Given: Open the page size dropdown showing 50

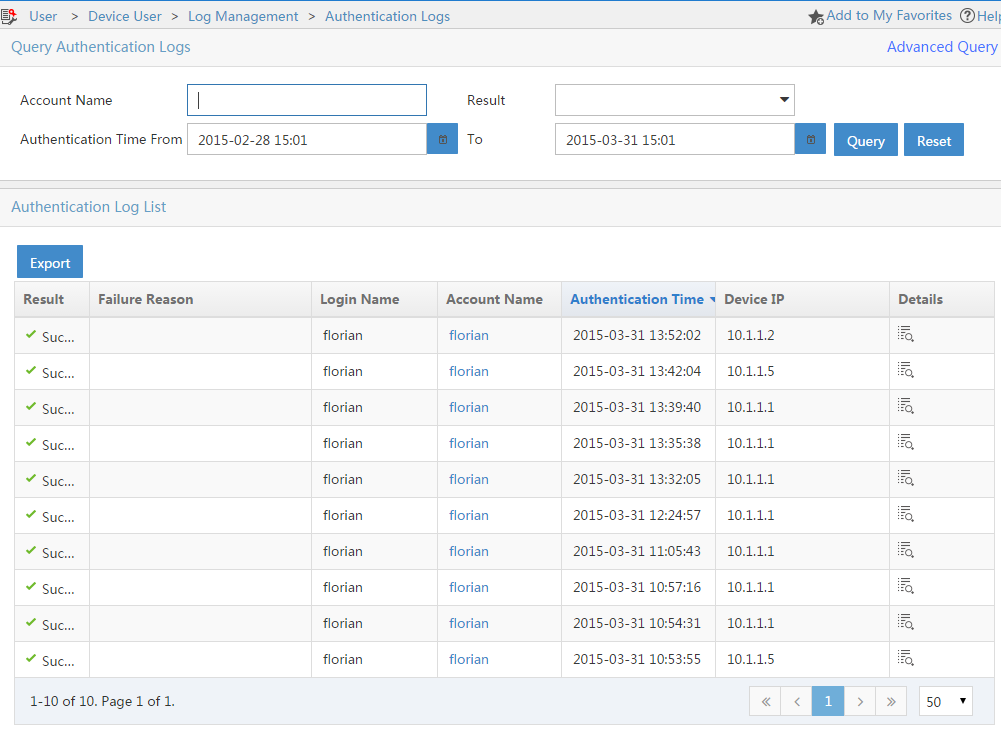Looking at the screenshot, I should (945, 701).
